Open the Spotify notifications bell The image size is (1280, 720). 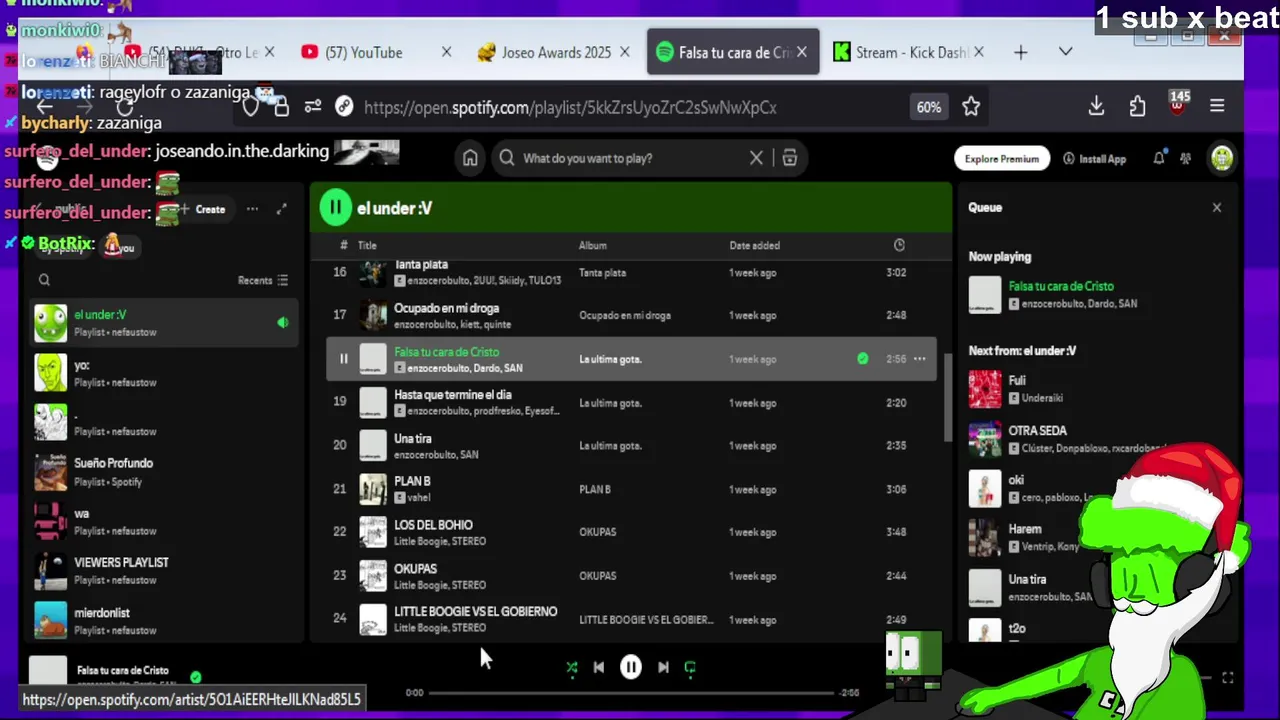[1159, 158]
